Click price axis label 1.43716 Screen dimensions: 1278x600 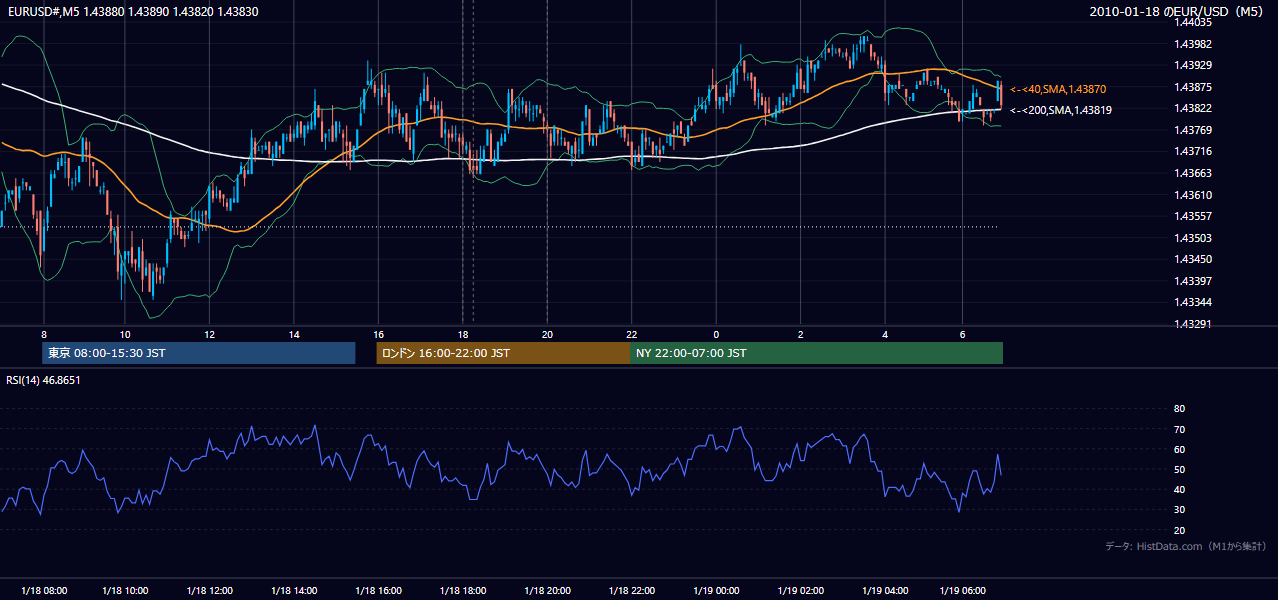[1192, 151]
